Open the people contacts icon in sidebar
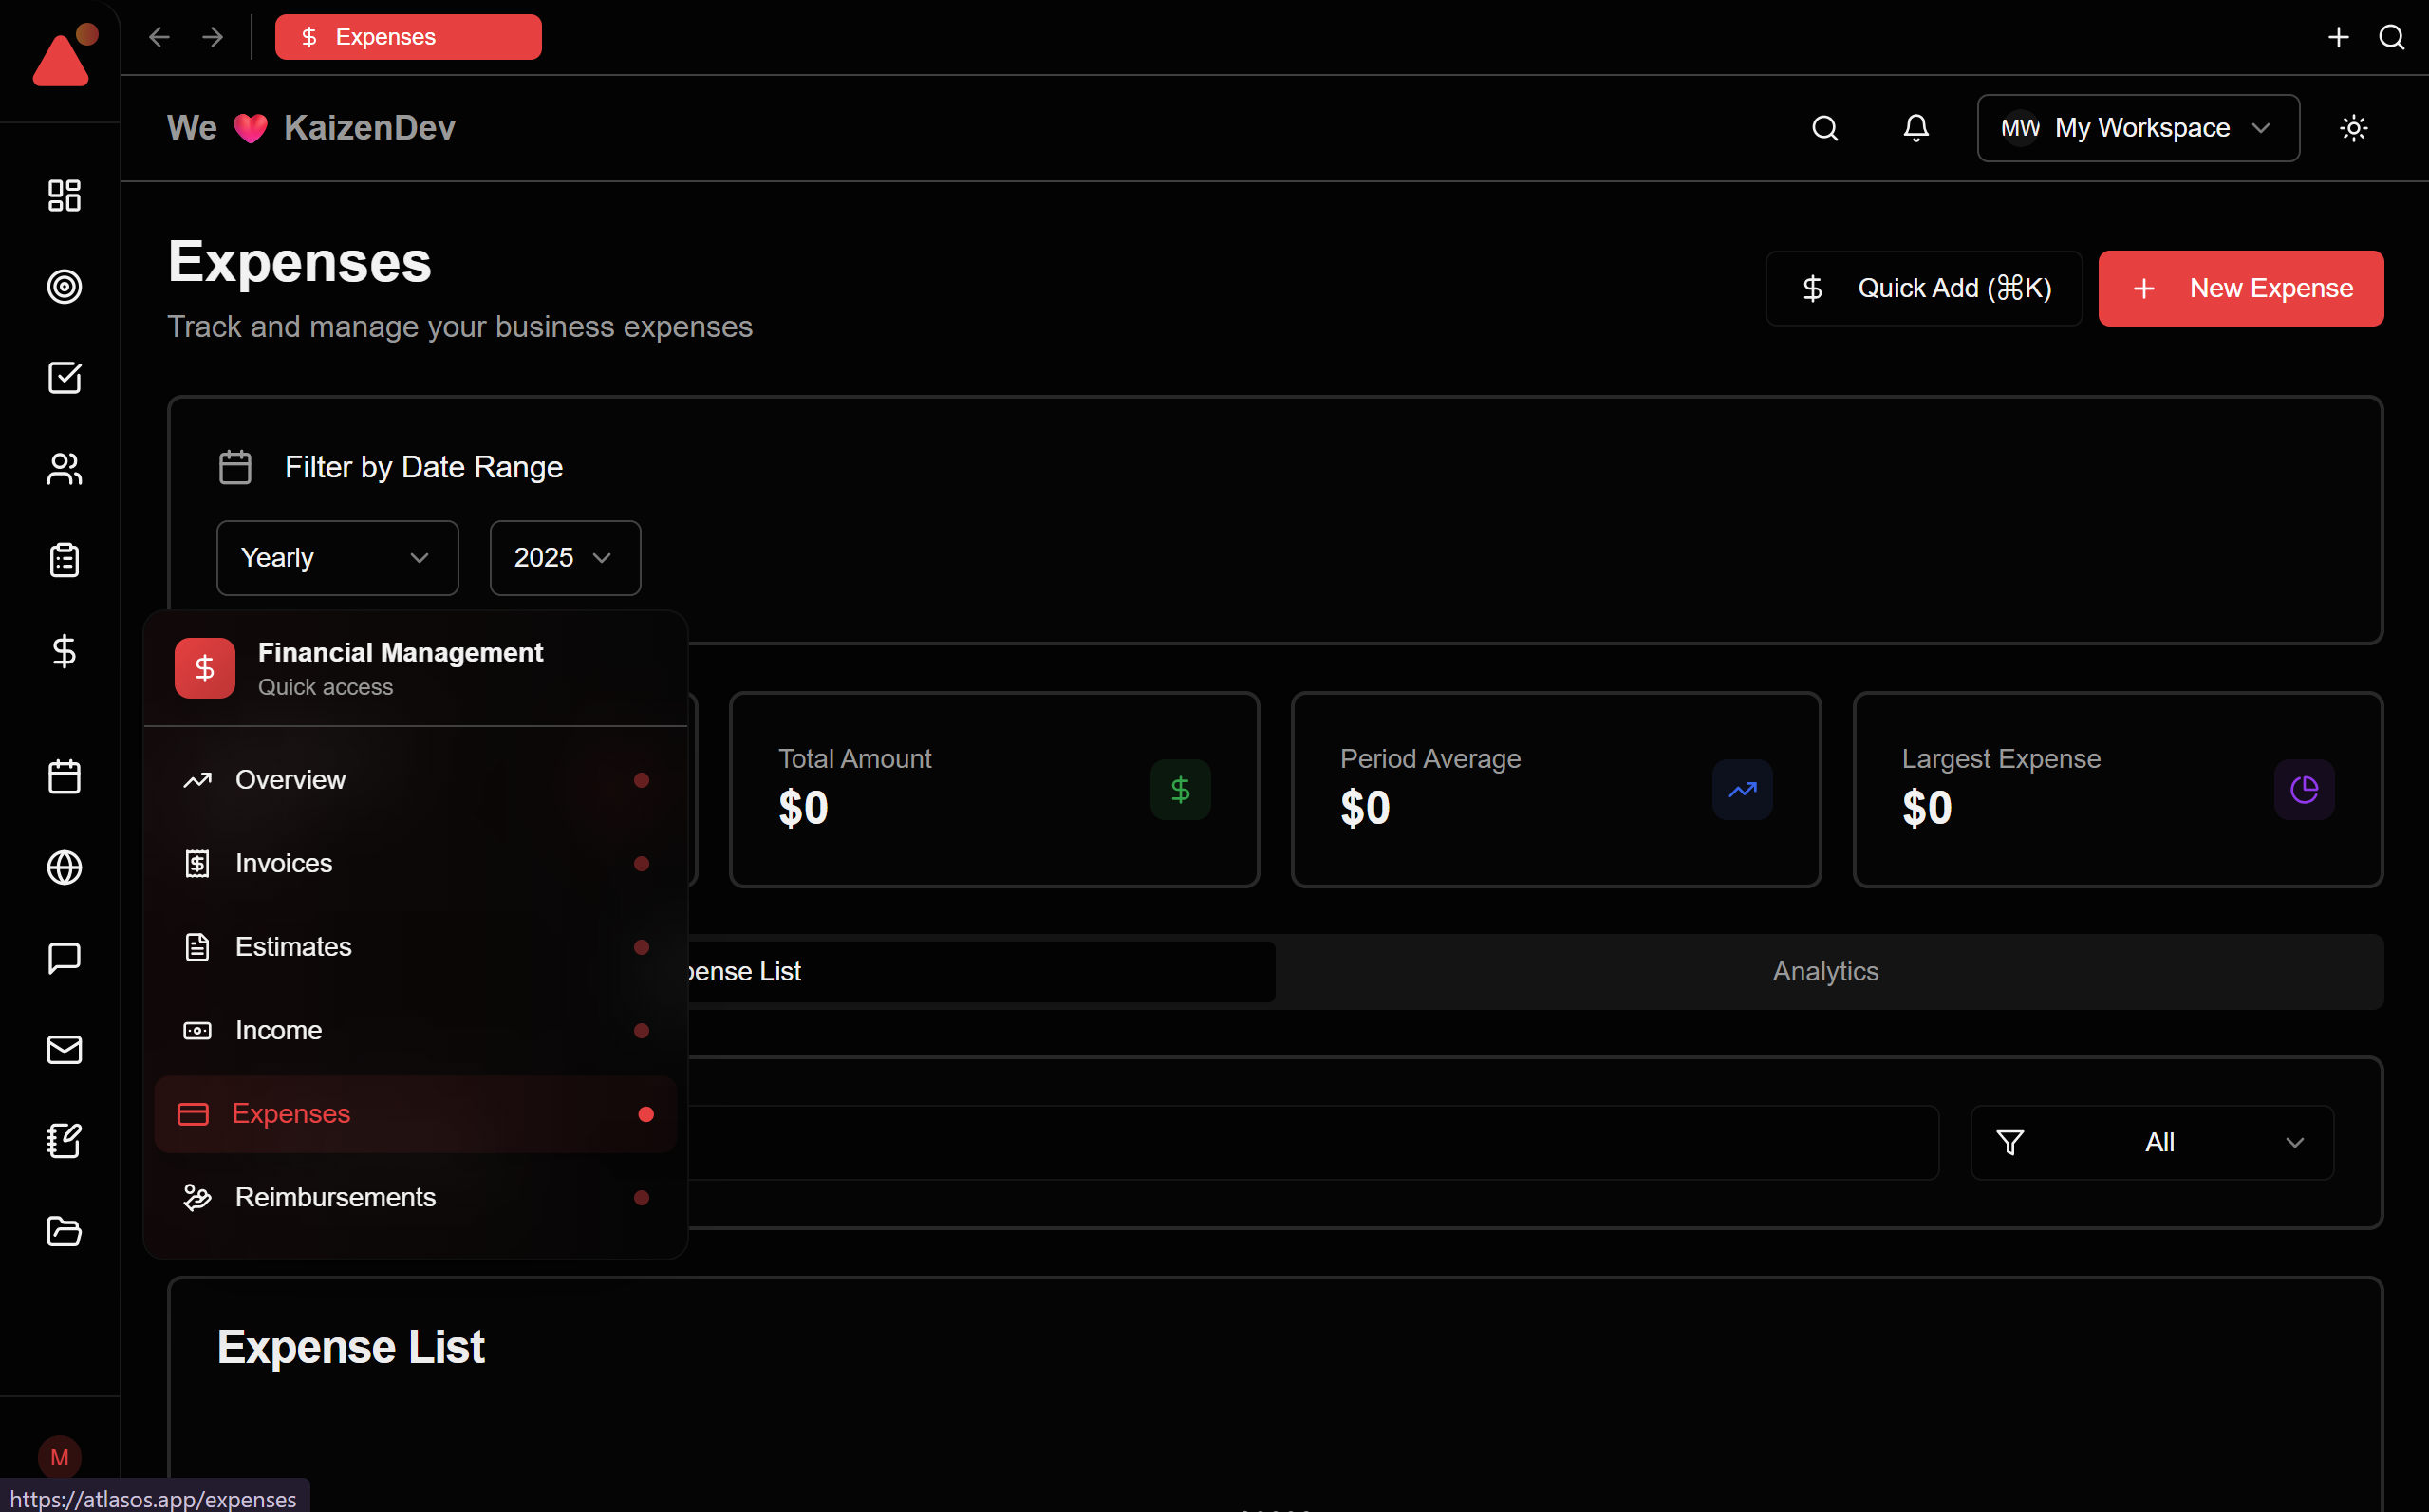 click(x=64, y=468)
